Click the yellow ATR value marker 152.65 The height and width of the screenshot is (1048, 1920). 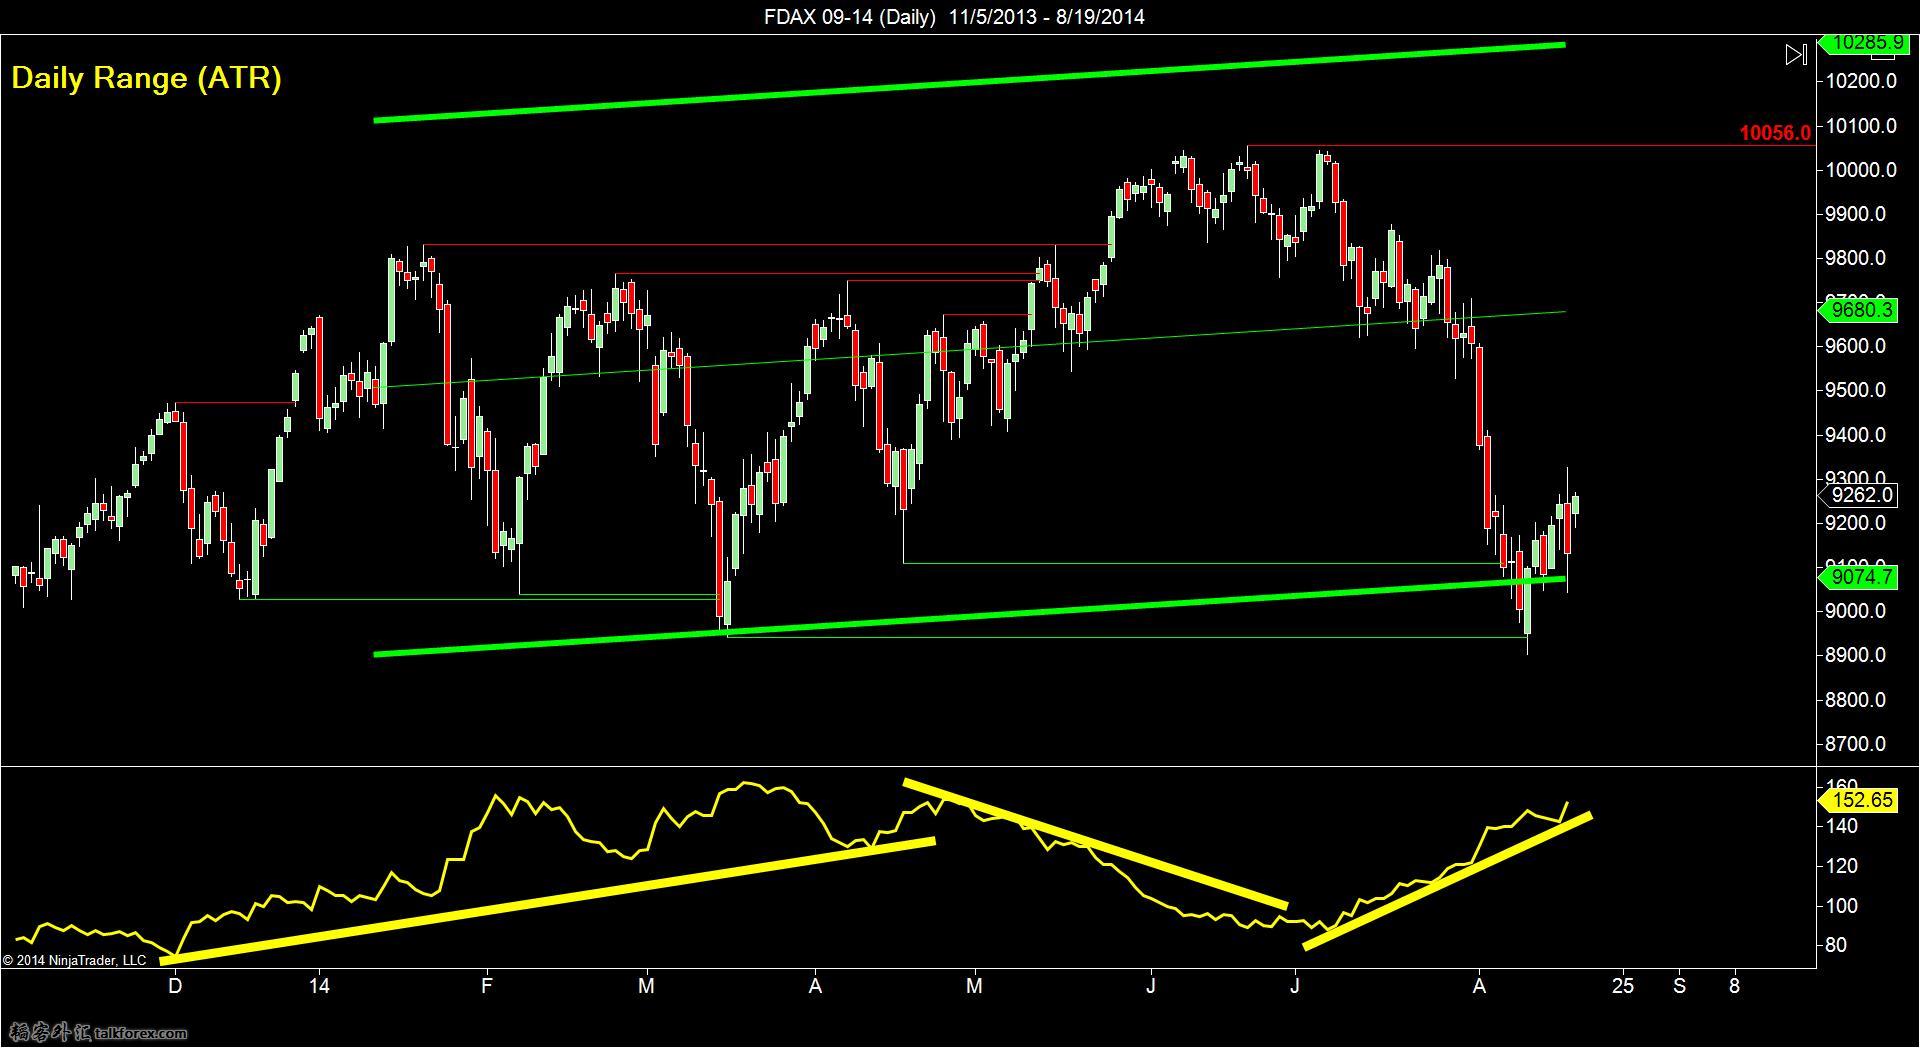pyautogui.click(x=1858, y=799)
